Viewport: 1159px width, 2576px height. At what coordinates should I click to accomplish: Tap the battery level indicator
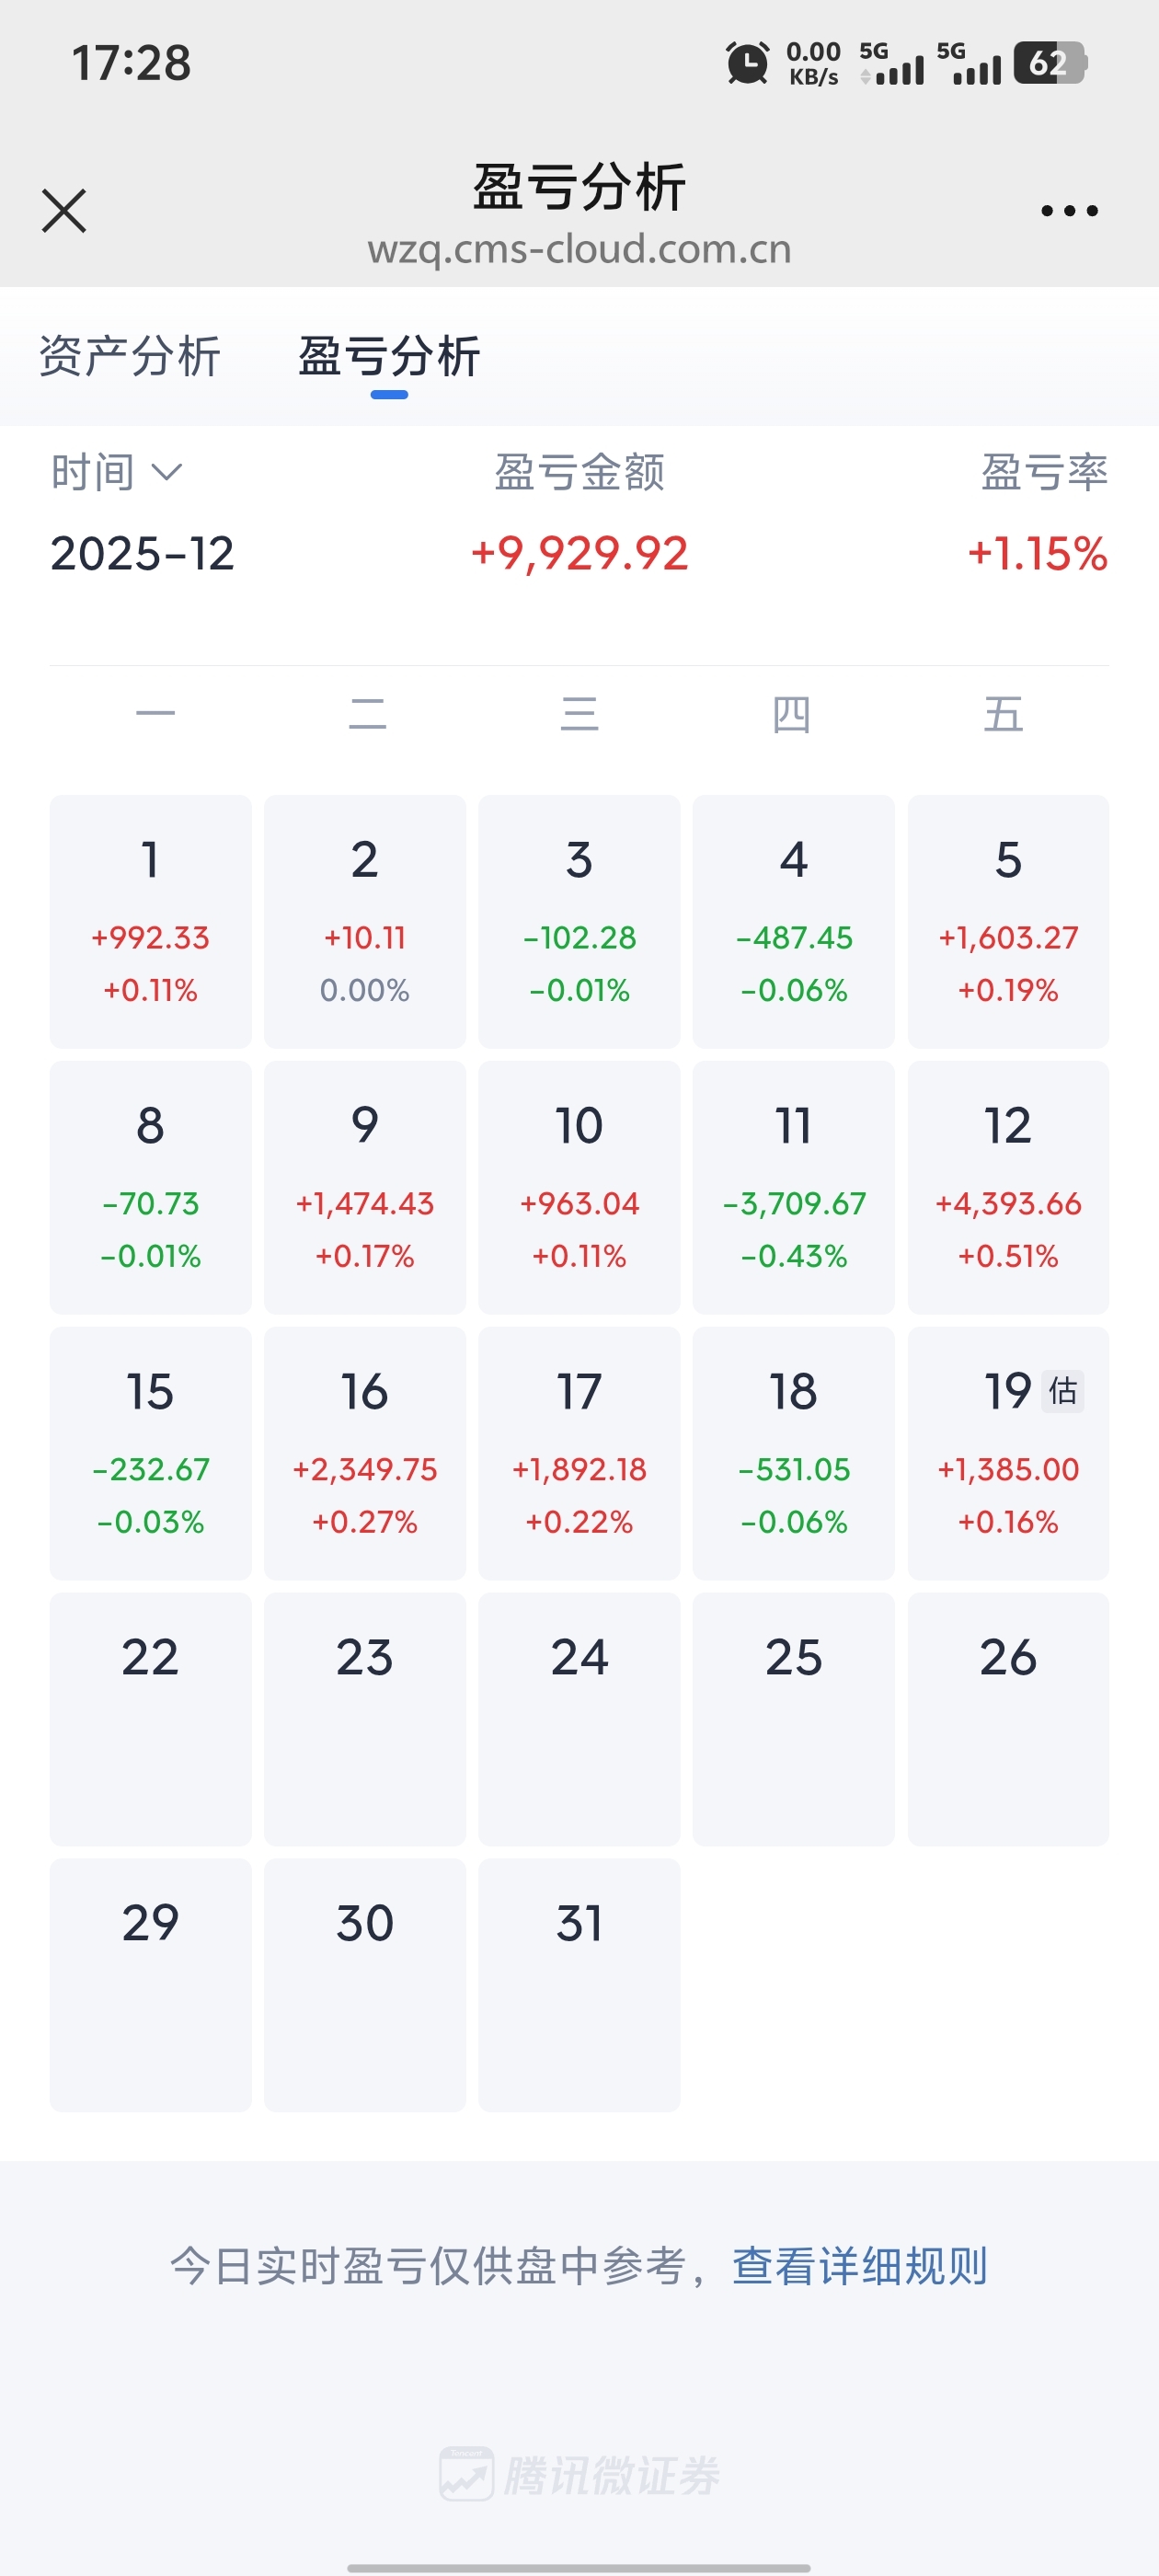click(1049, 63)
